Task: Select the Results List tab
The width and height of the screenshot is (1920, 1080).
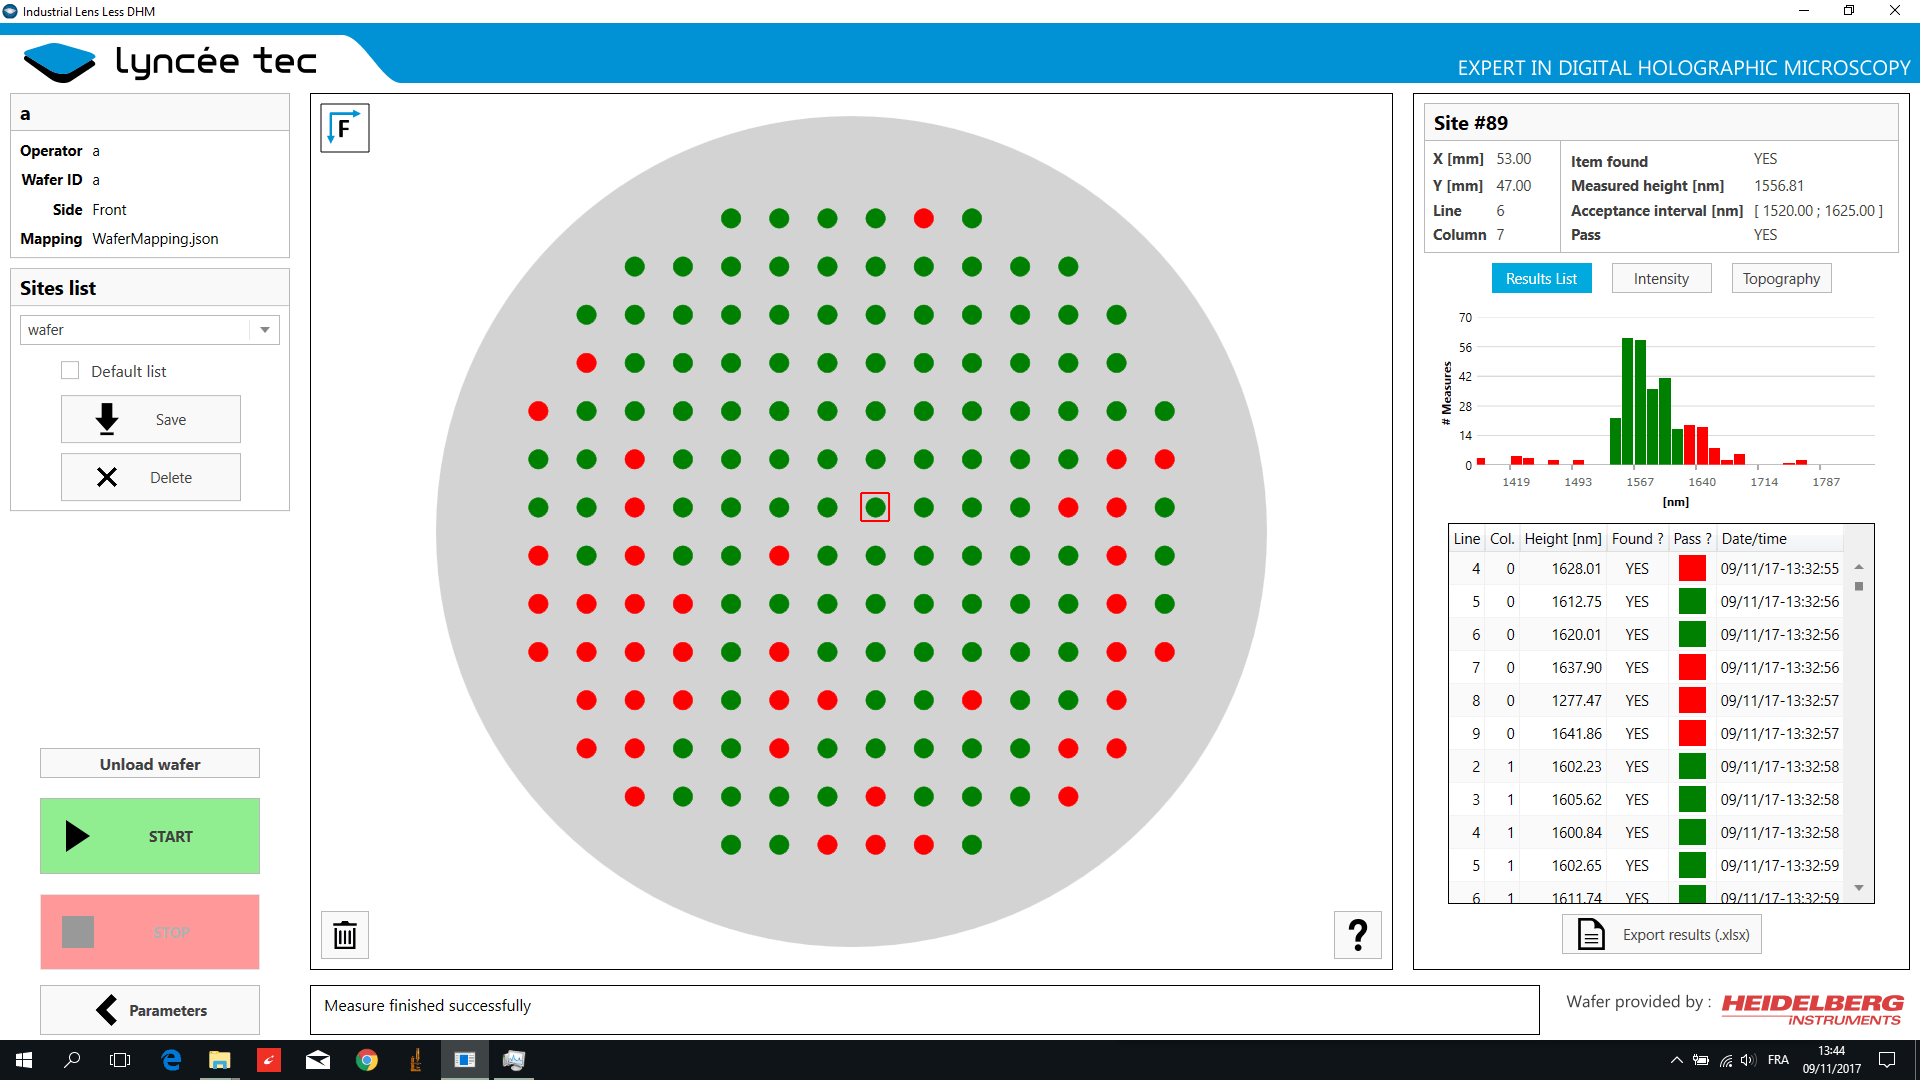Action: click(1541, 279)
